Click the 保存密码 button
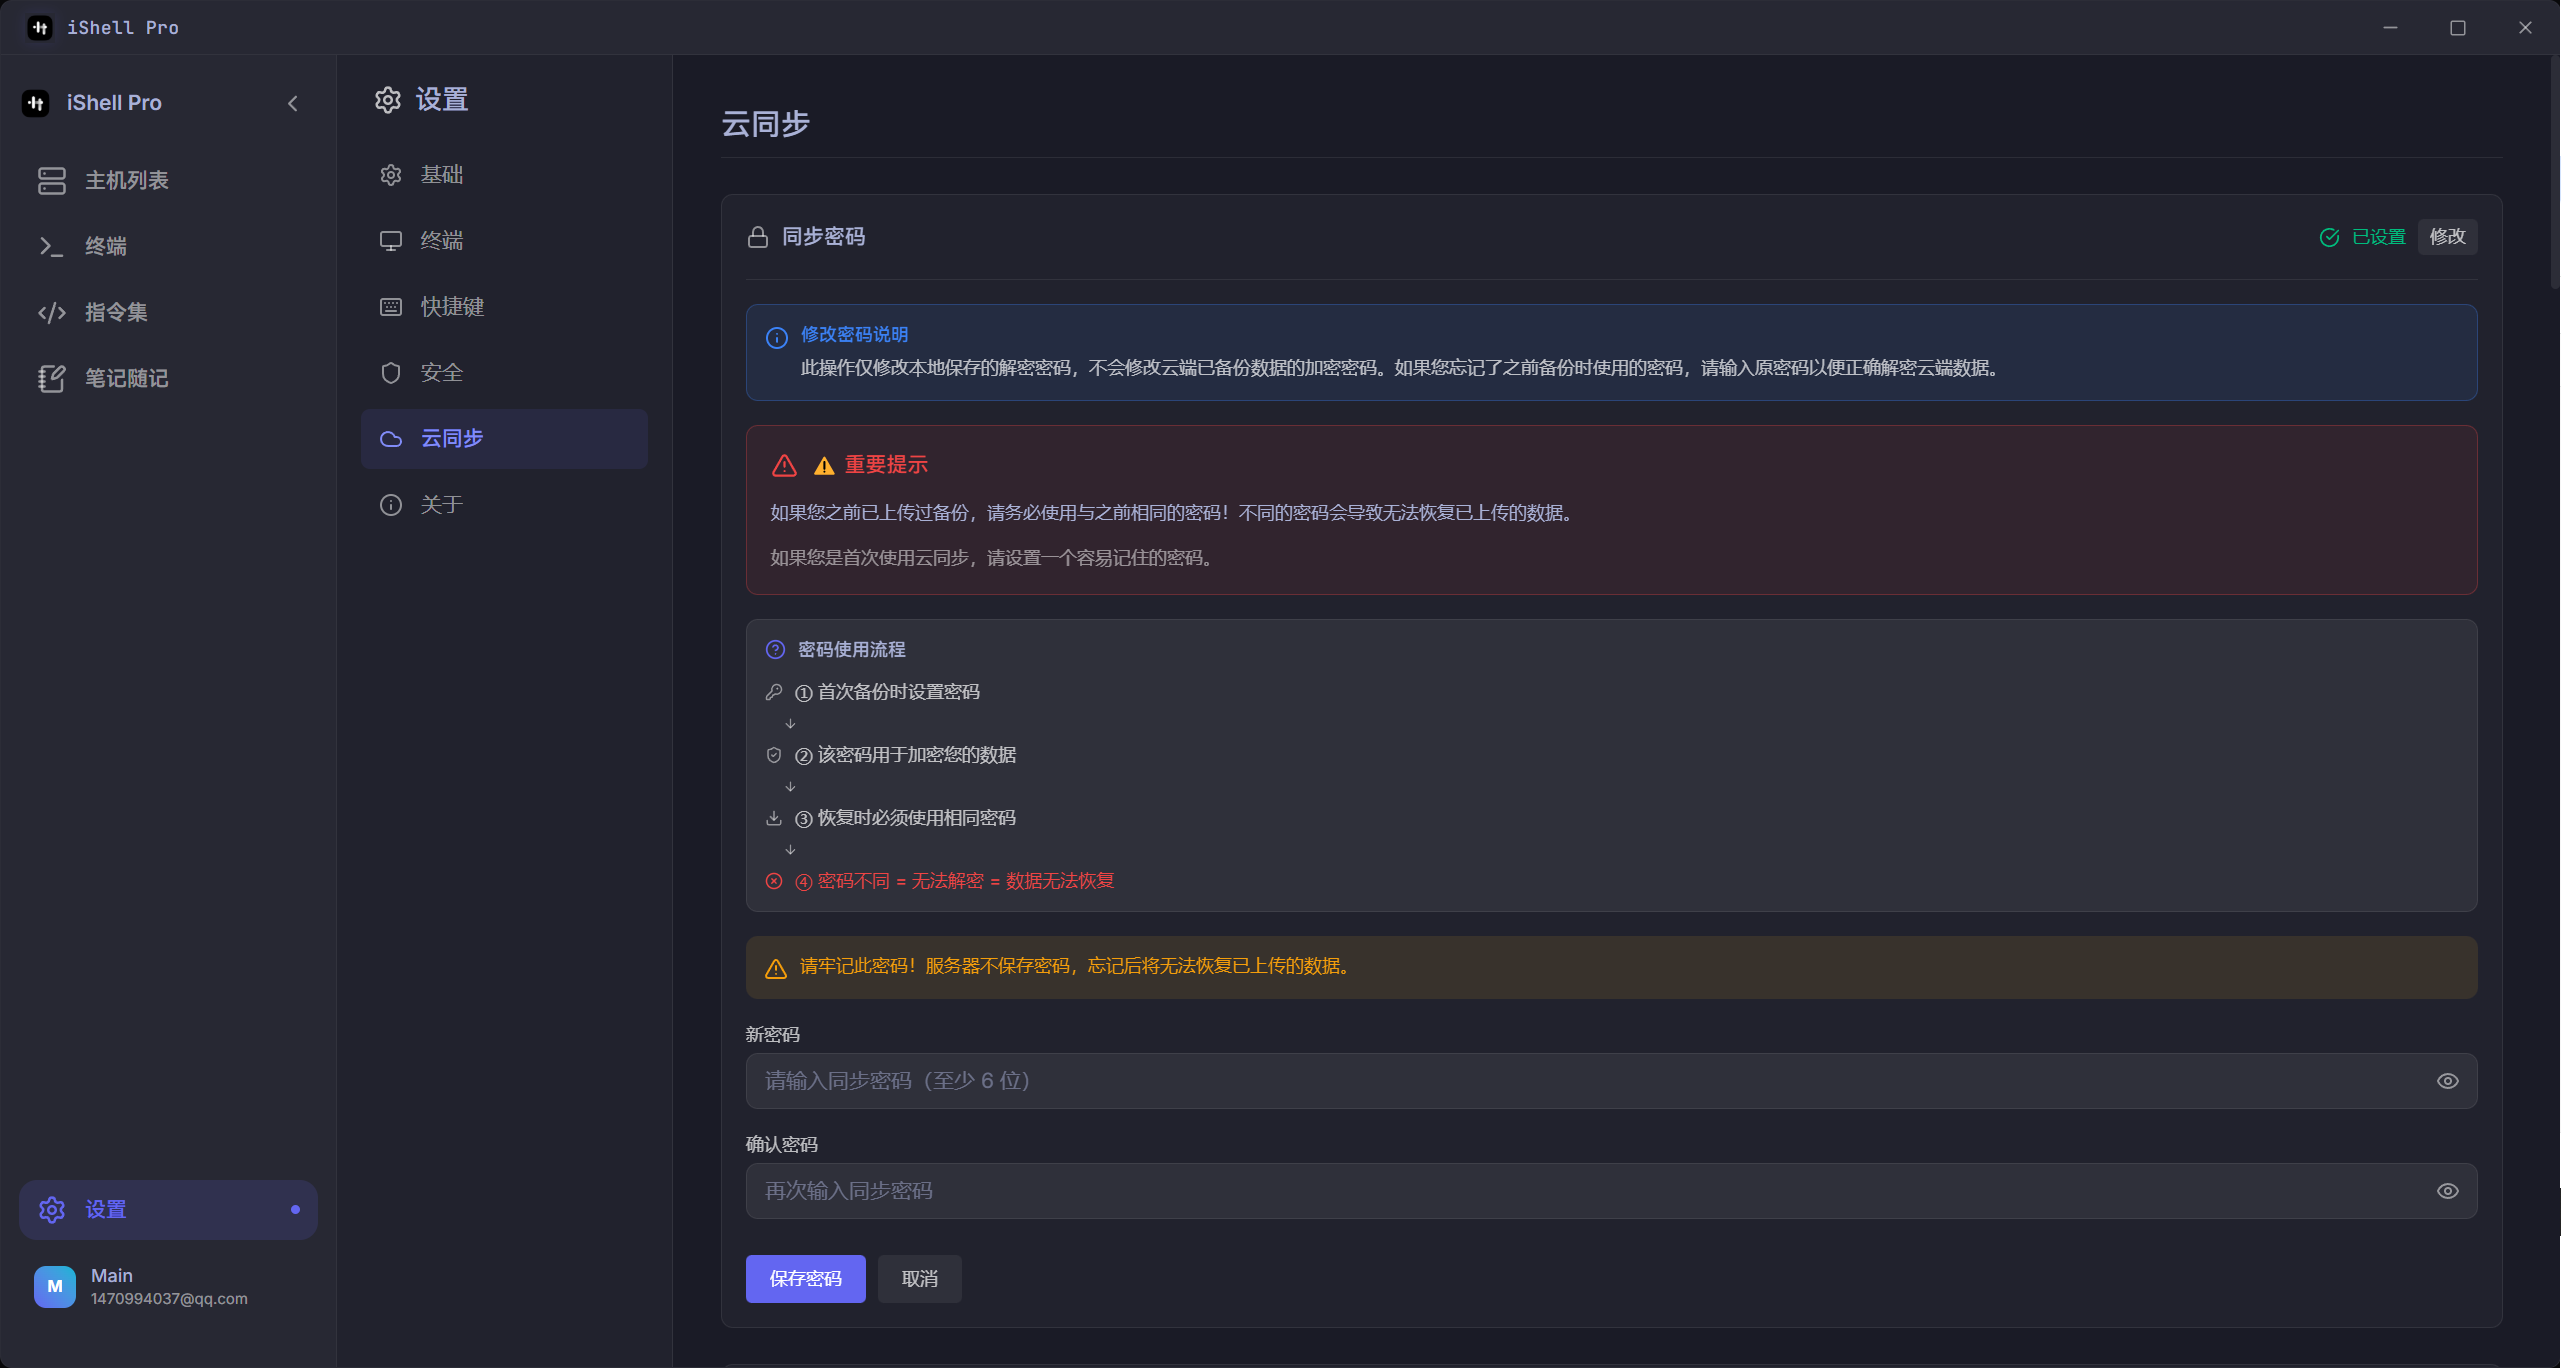 [x=806, y=1279]
